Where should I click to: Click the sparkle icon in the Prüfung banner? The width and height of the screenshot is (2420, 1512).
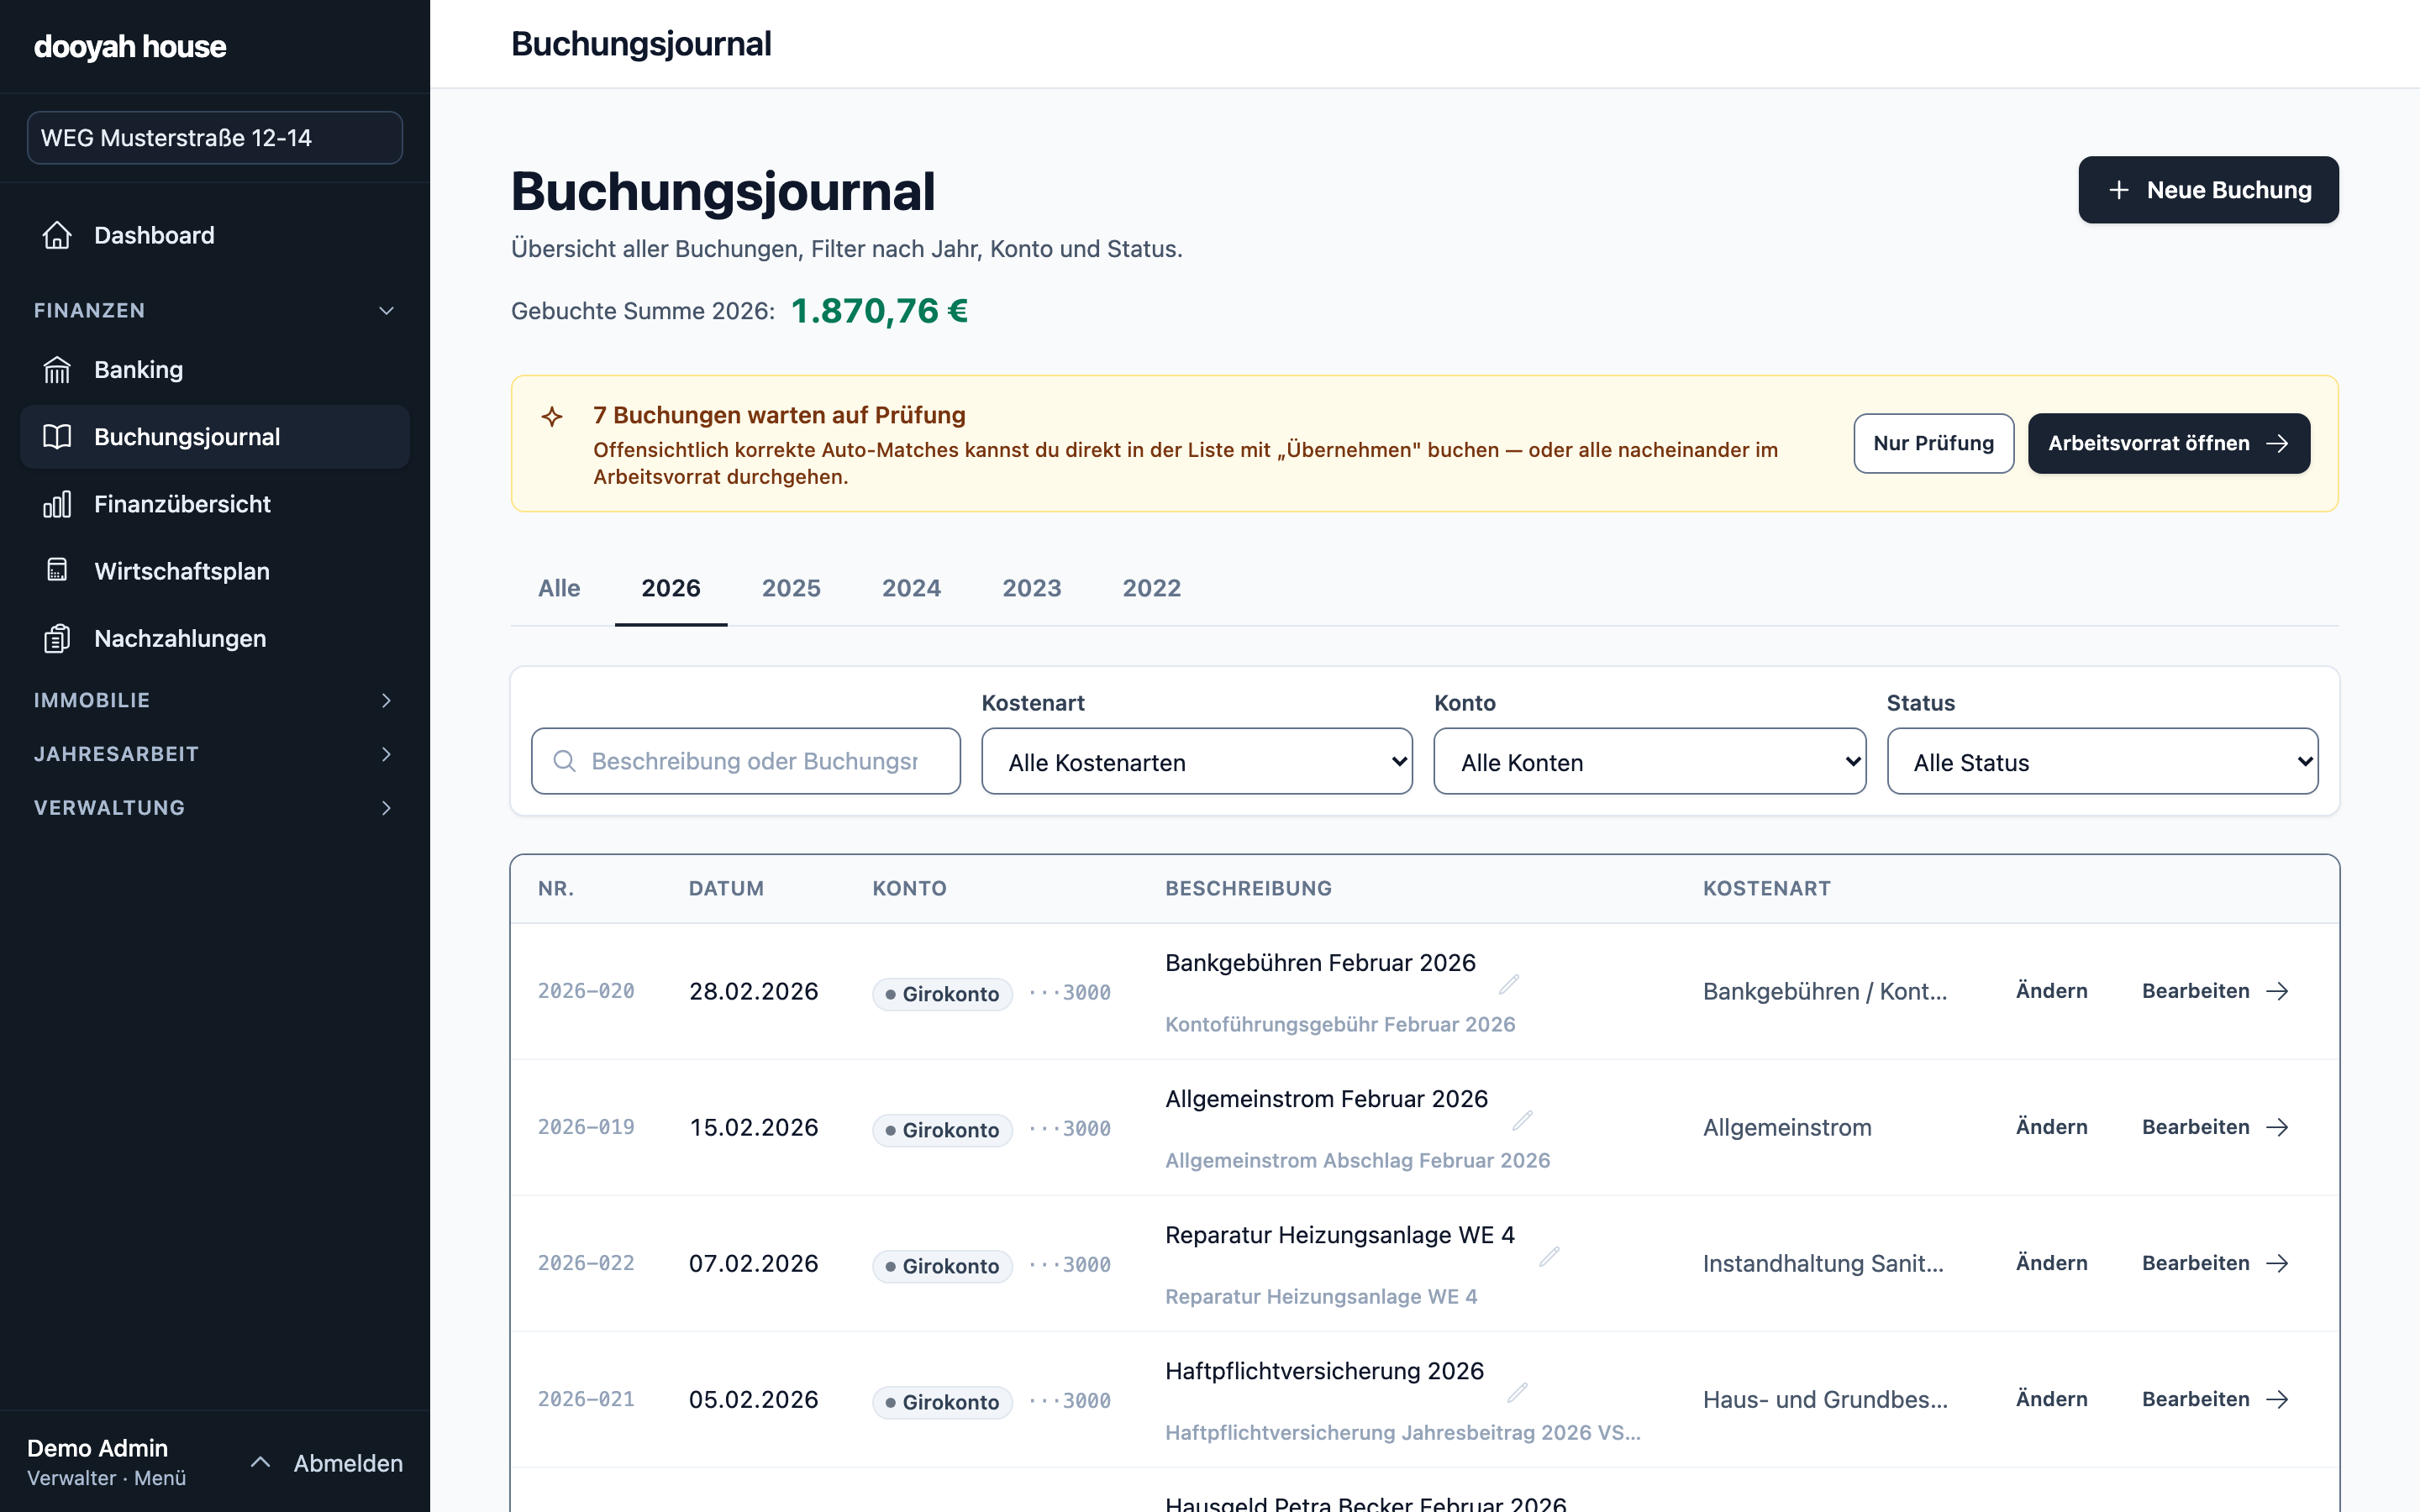[x=552, y=416]
